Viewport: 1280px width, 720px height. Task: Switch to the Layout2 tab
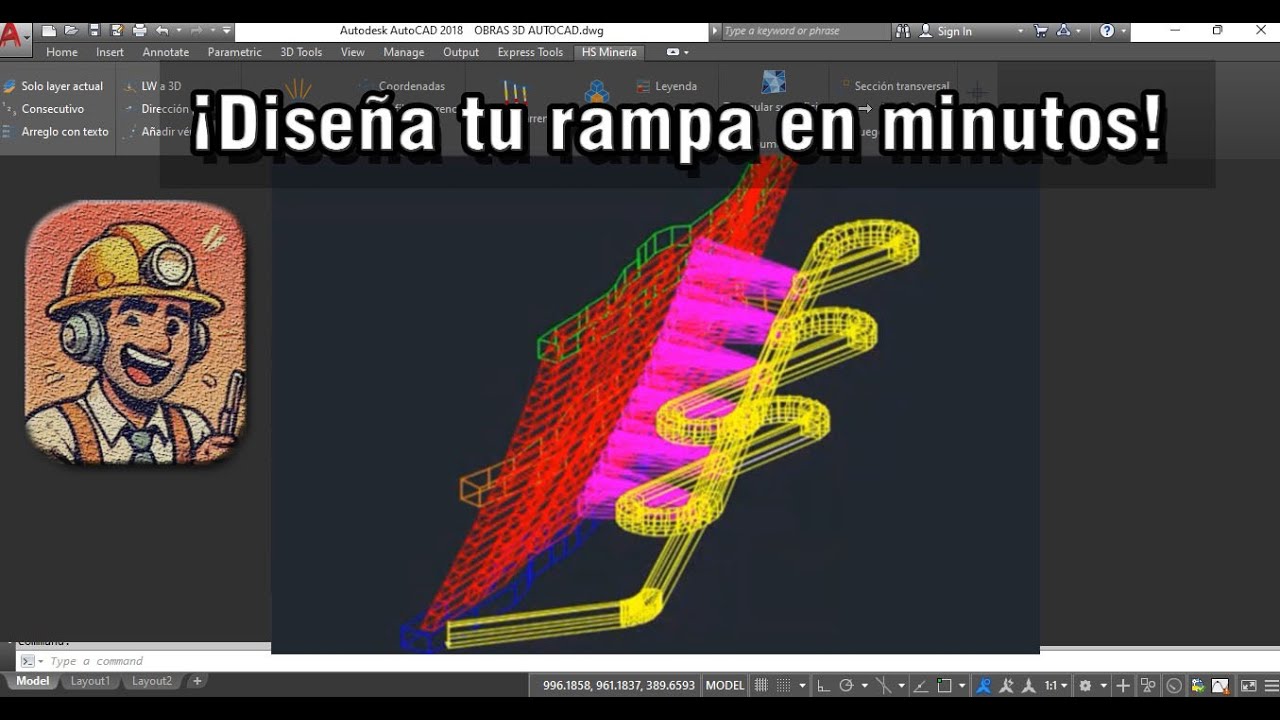[152, 681]
